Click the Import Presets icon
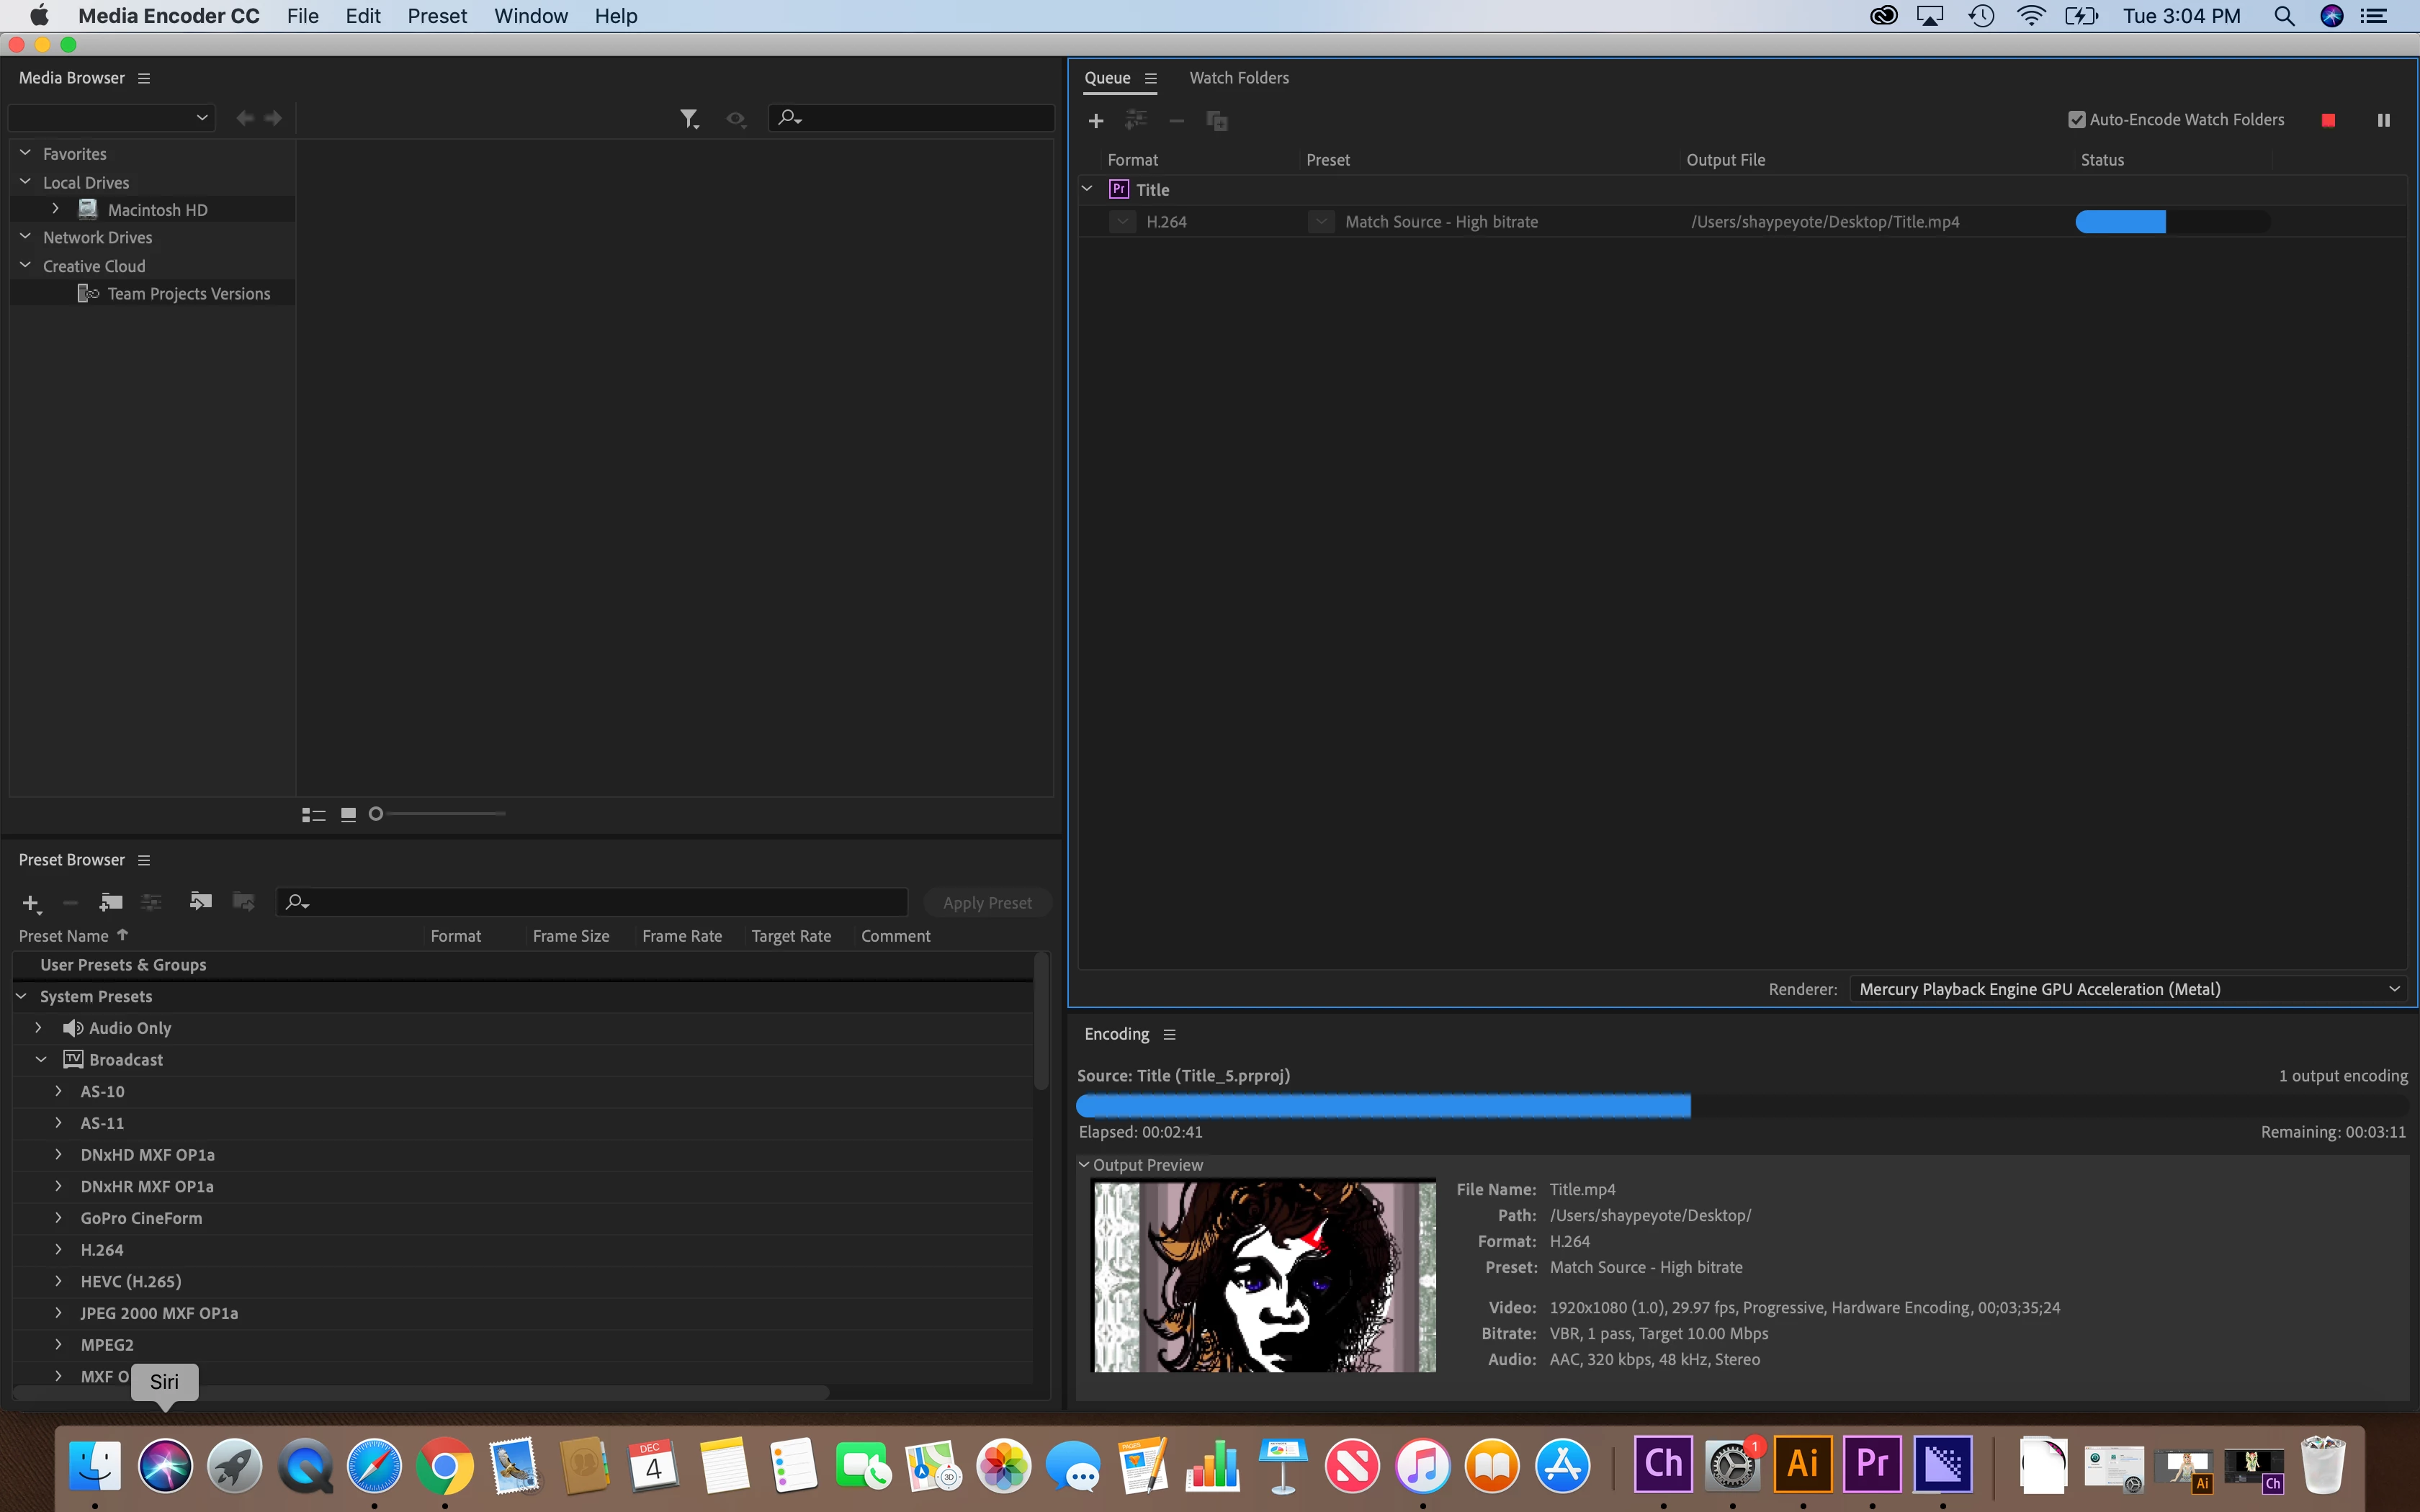 coord(200,902)
